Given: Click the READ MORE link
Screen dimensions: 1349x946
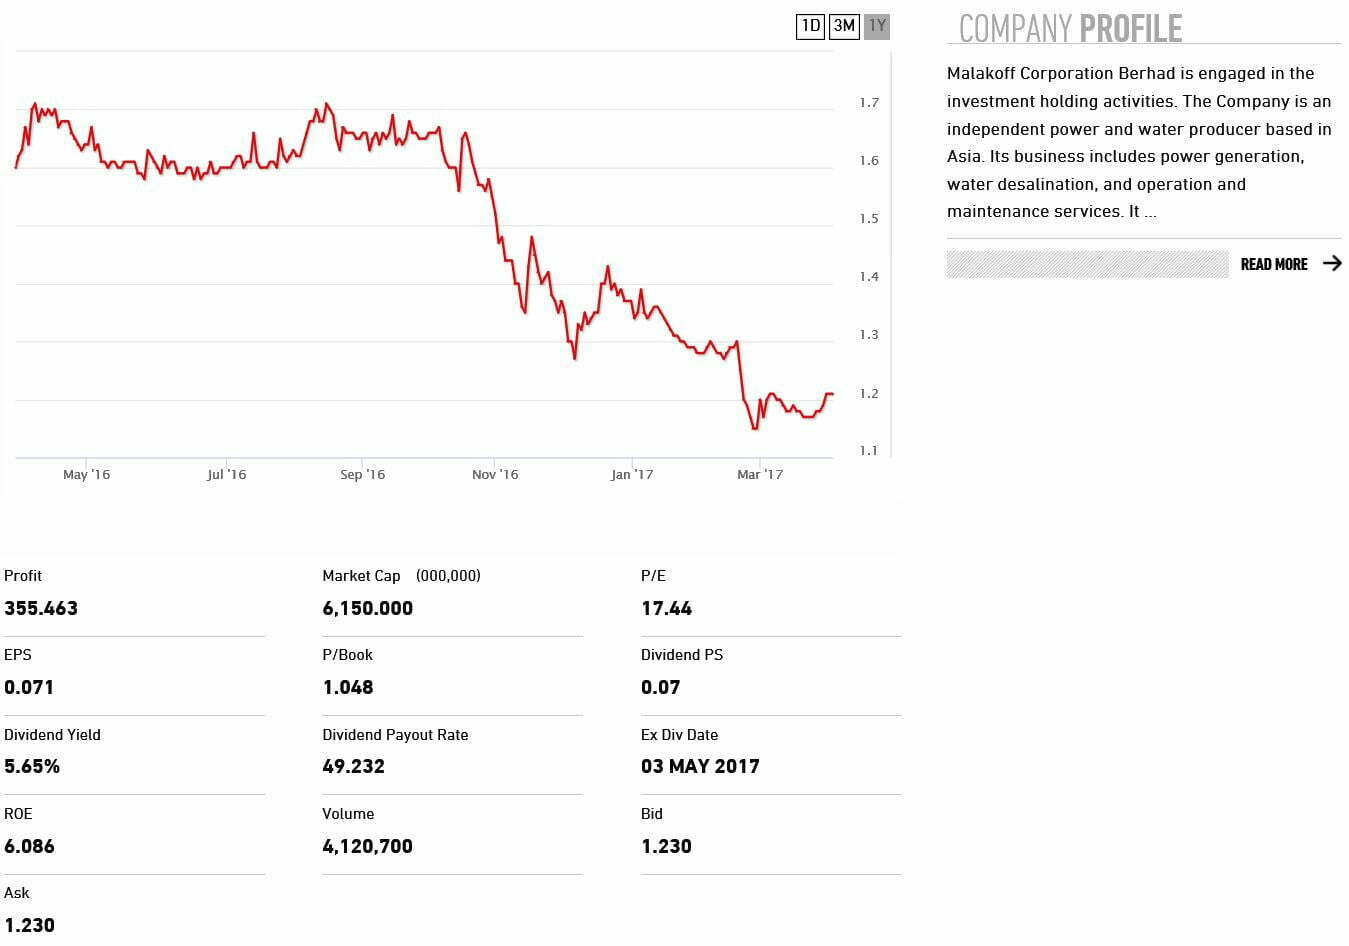Looking at the screenshot, I should (x=1273, y=264).
